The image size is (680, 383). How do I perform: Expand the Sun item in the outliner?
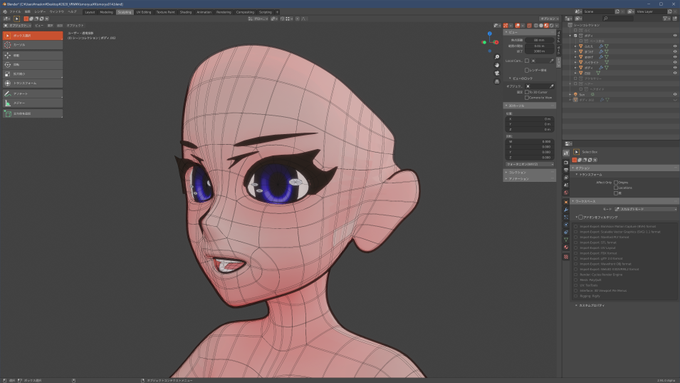[x=570, y=94]
